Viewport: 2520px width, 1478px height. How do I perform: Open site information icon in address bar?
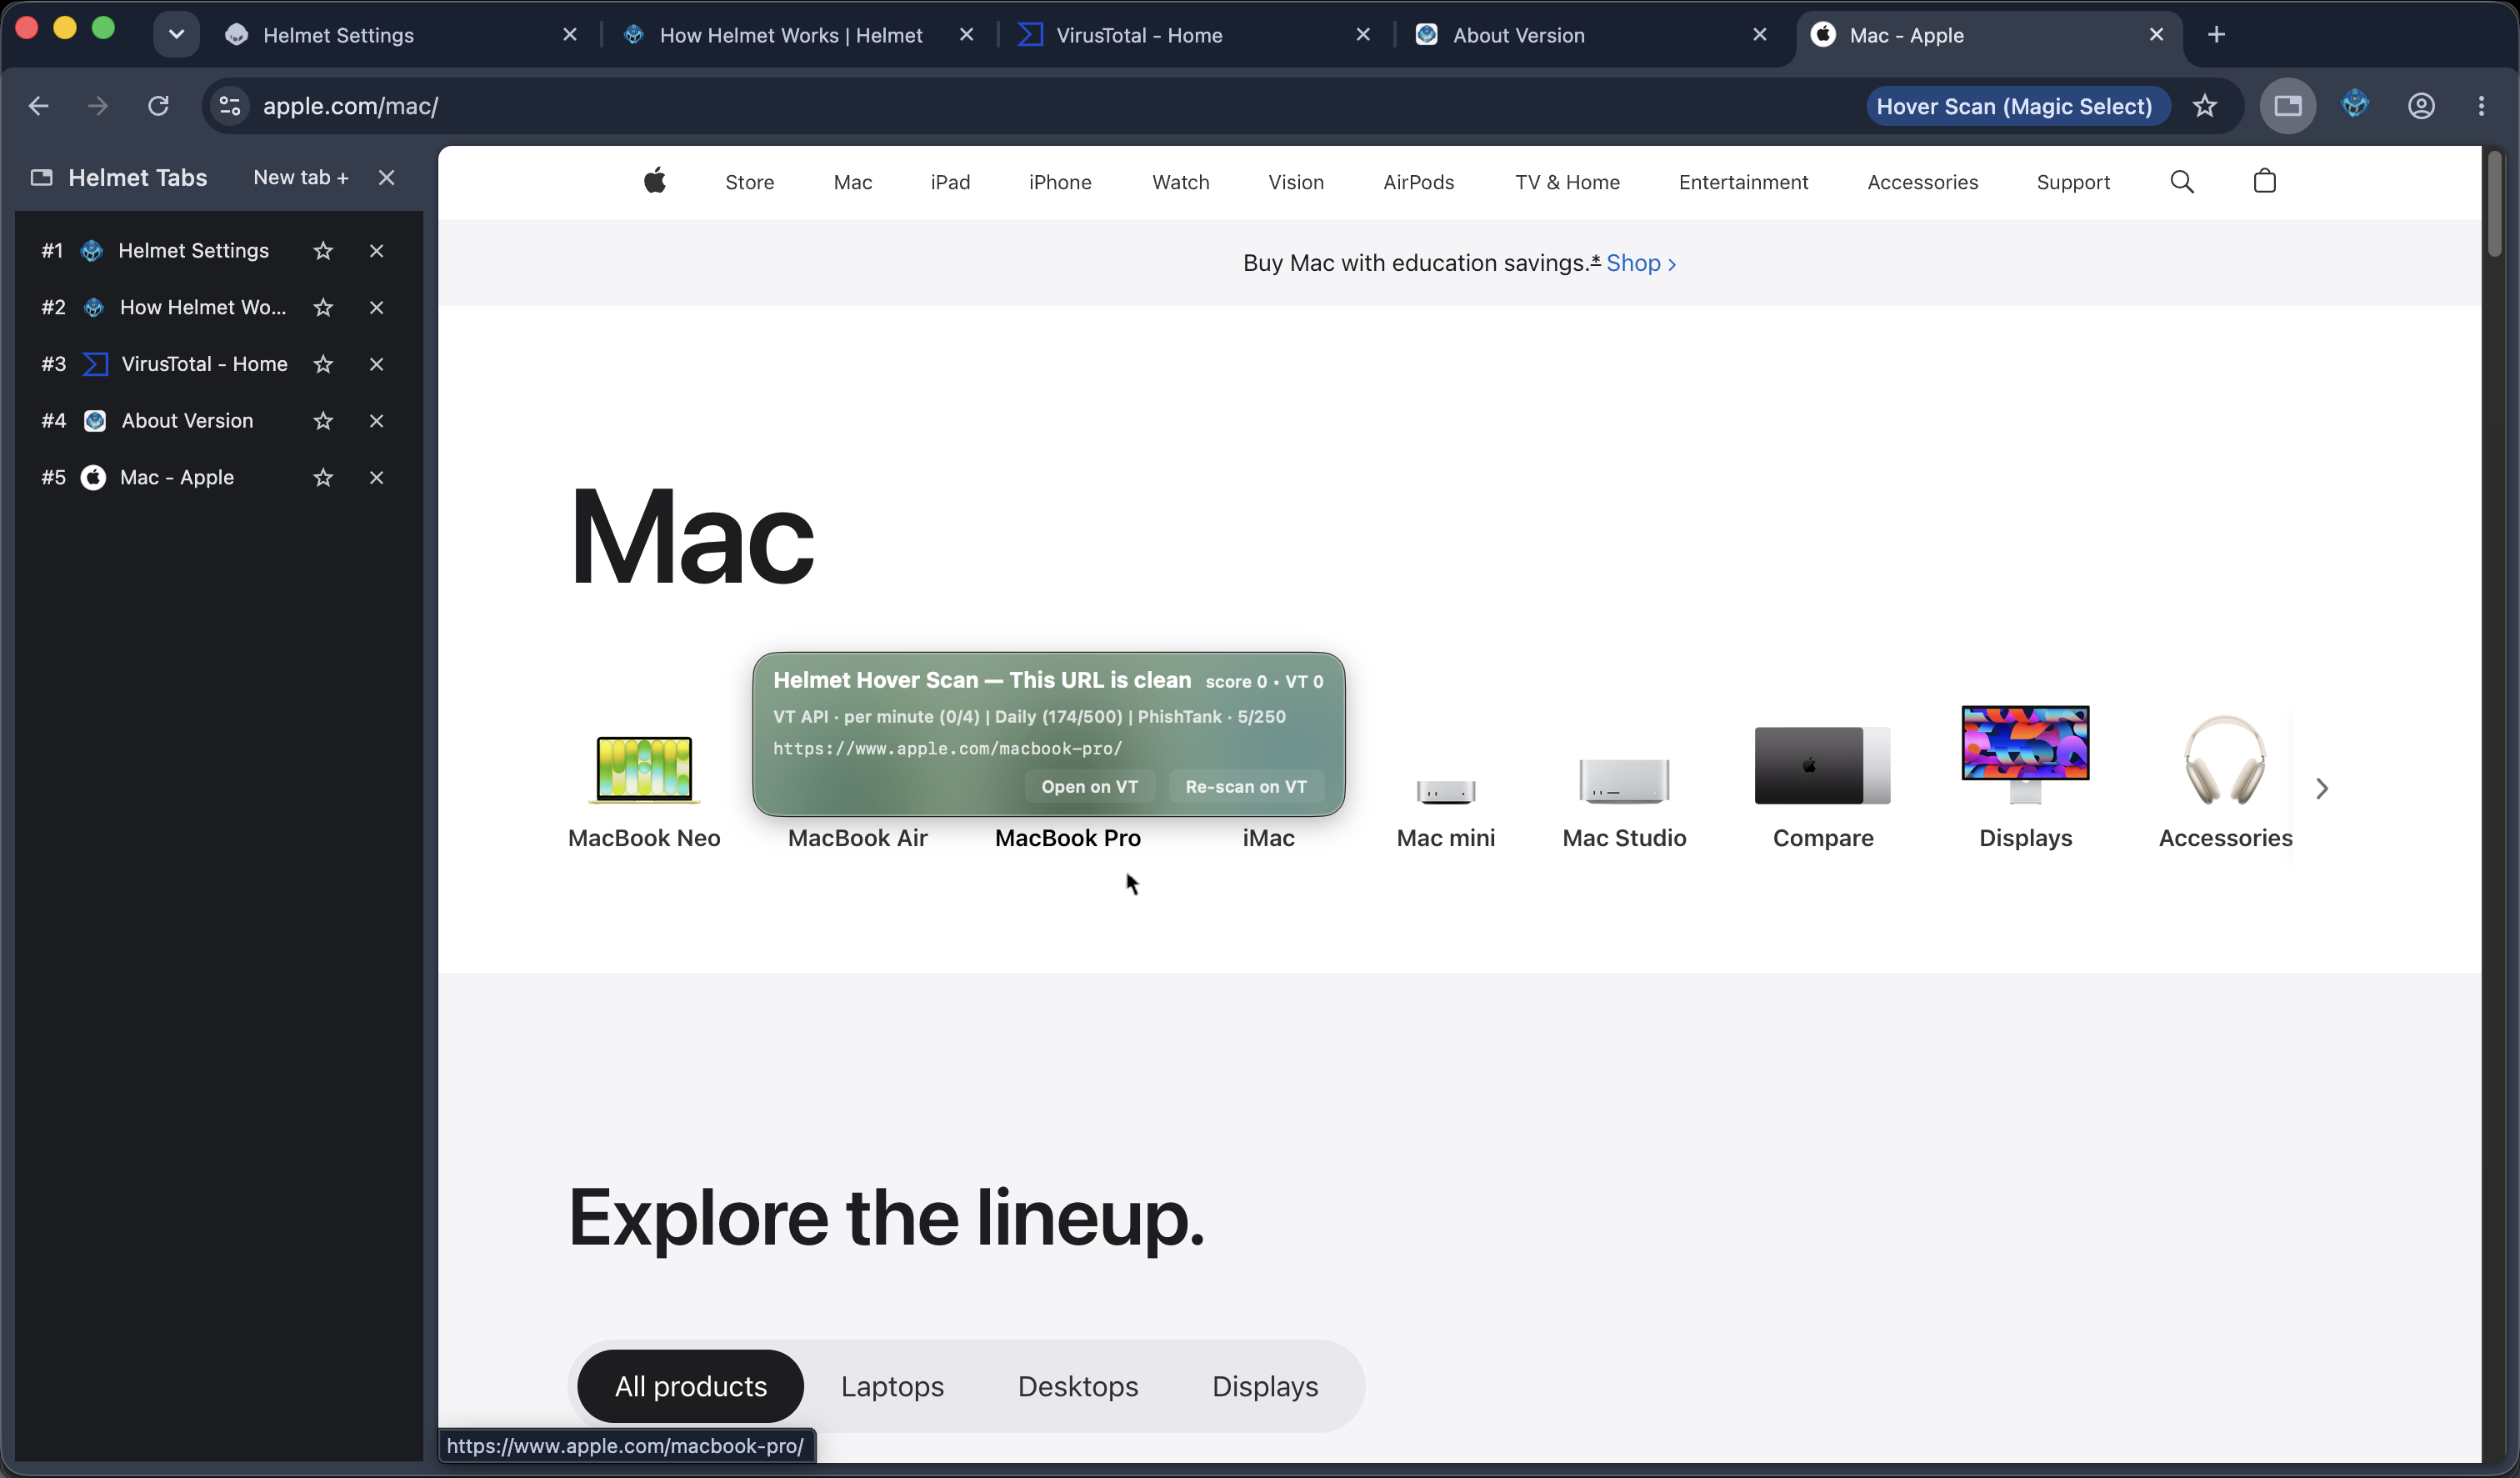point(230,106)
